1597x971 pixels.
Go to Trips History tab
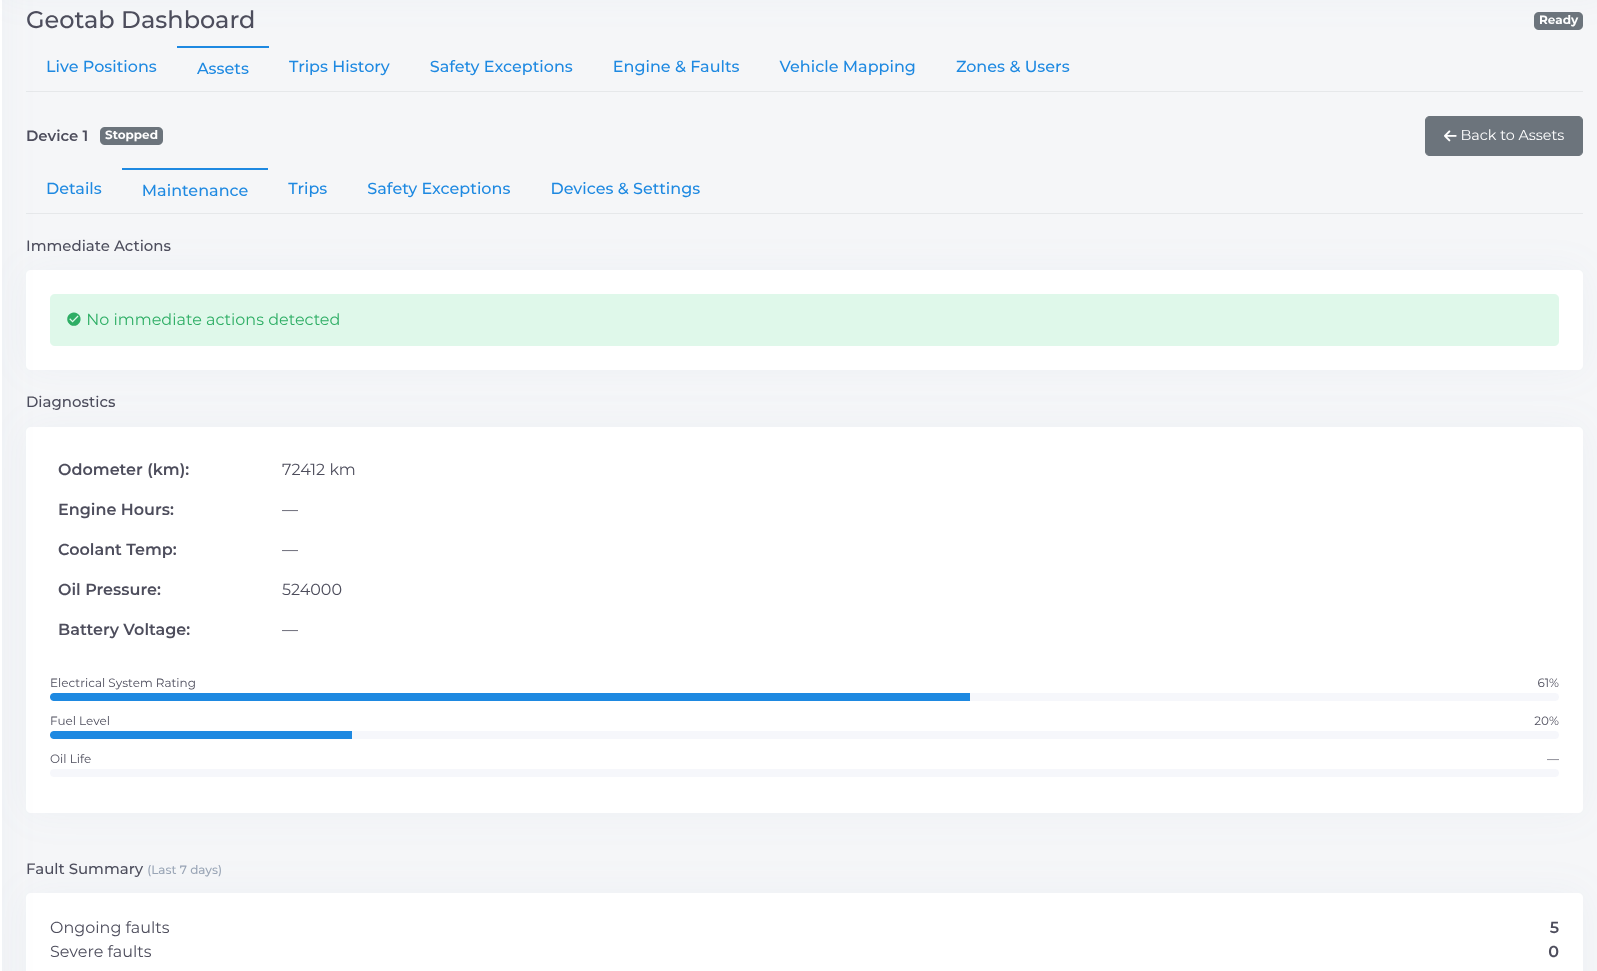[x=339, y=67]
